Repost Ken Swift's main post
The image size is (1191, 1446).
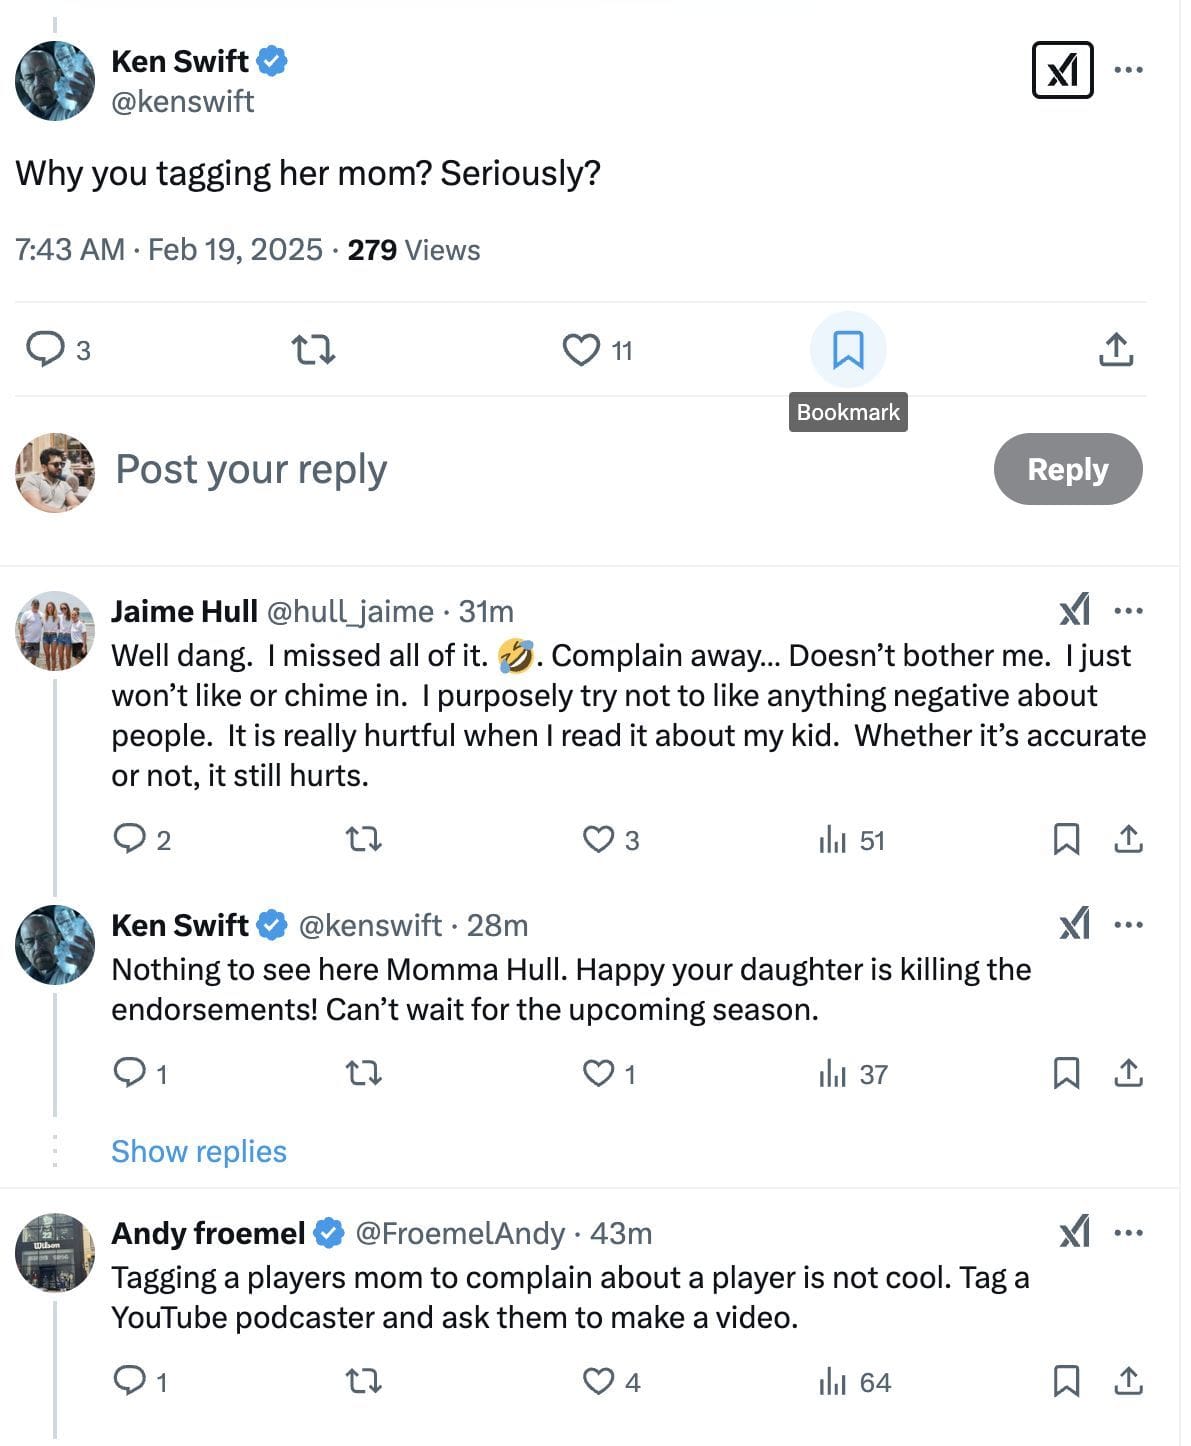[x=312, y=349]
